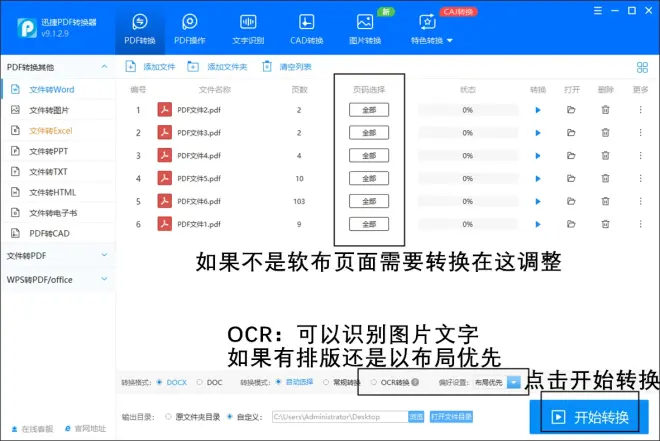
Task: Click the 添加文件 add file button
Action: 150,66
